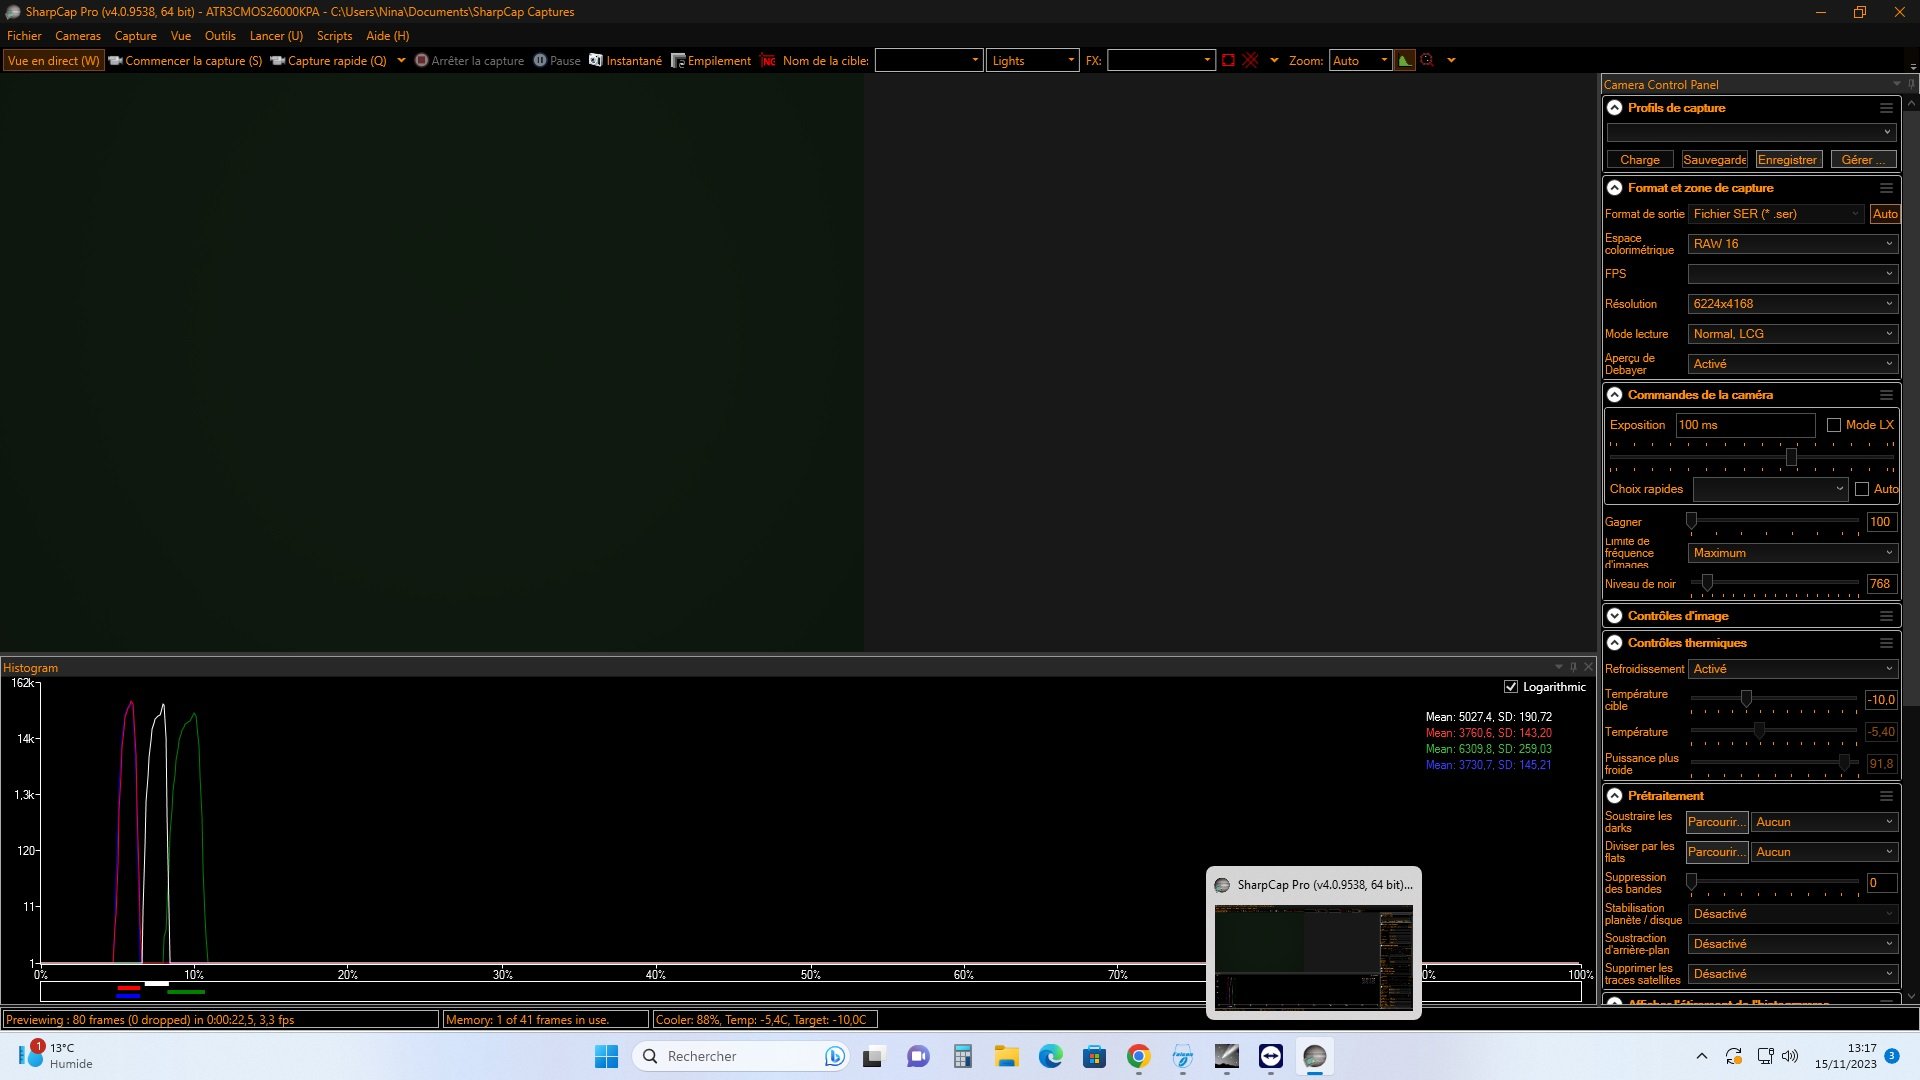This screenshot has width=1920, height=1080.
Task: Collapse Contrôles thermiques section
Action: 1614,643
